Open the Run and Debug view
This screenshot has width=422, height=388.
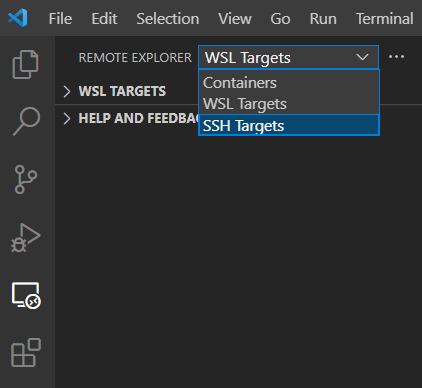pyautogui.click(x=26, y=237)
